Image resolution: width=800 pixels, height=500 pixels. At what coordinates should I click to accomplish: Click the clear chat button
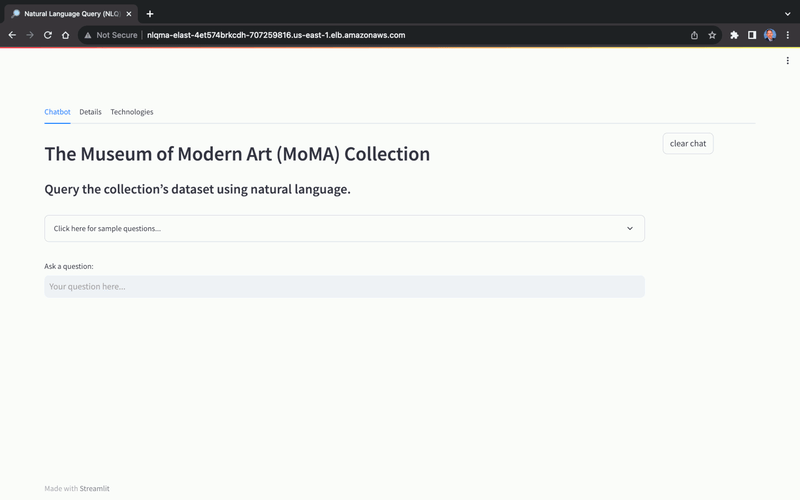[688, 143]
